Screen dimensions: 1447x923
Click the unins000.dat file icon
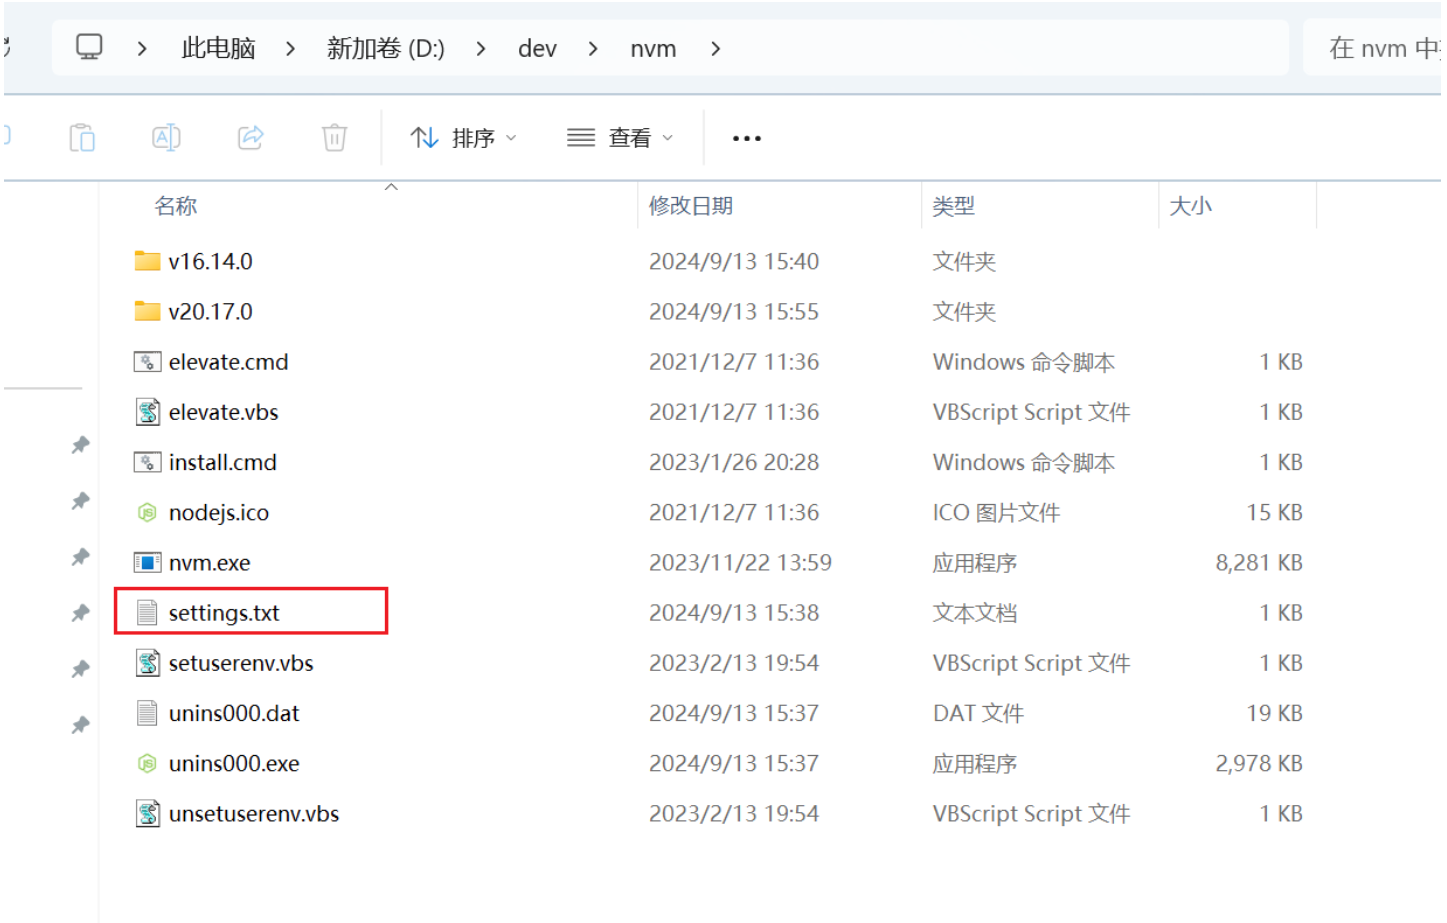tap(147, 713)
